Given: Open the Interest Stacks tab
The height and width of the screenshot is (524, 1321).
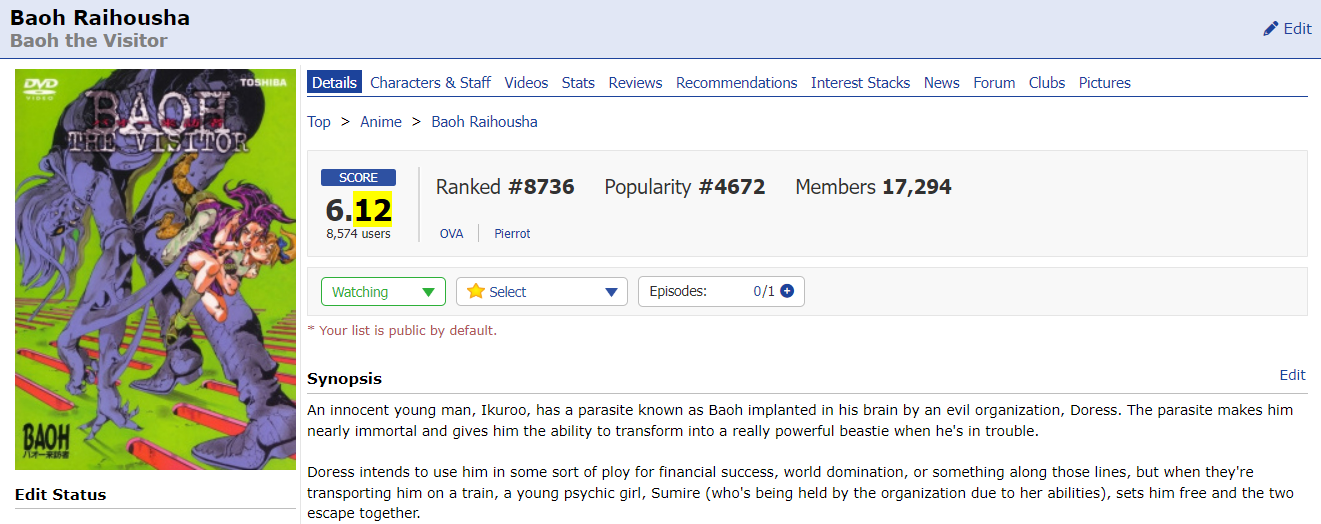Looking at the screenshot, I should point(860,83).
